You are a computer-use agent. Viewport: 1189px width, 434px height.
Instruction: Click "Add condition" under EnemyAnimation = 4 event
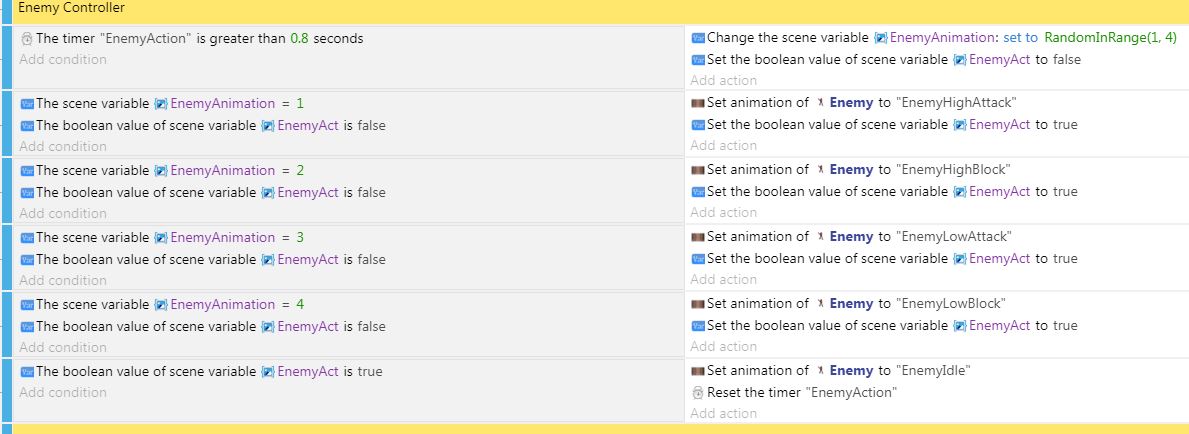coord(63,348)
